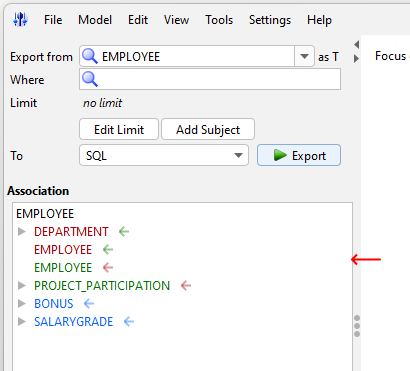Open the File menu
This screenshot has width=410, height=371.
[53, 20]
